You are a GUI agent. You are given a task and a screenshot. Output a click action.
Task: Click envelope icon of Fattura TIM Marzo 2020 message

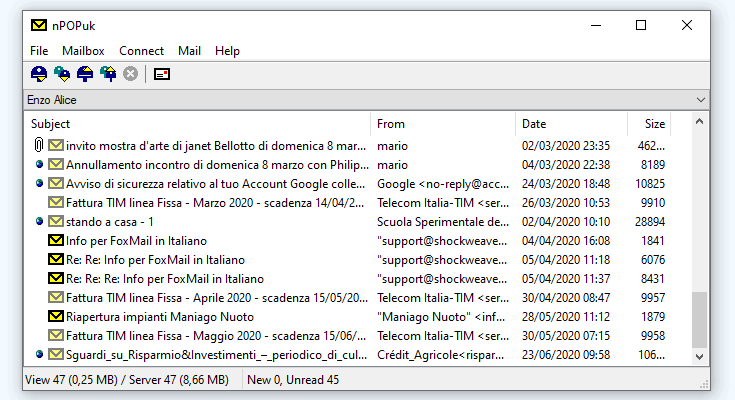(x=56, y=202)
